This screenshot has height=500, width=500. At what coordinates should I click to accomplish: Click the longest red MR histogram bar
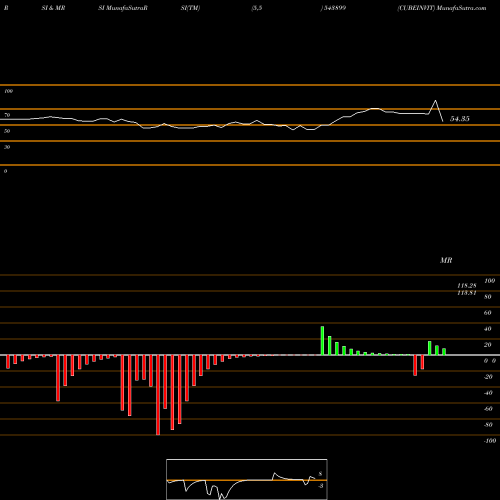click(x=158, y=395)
